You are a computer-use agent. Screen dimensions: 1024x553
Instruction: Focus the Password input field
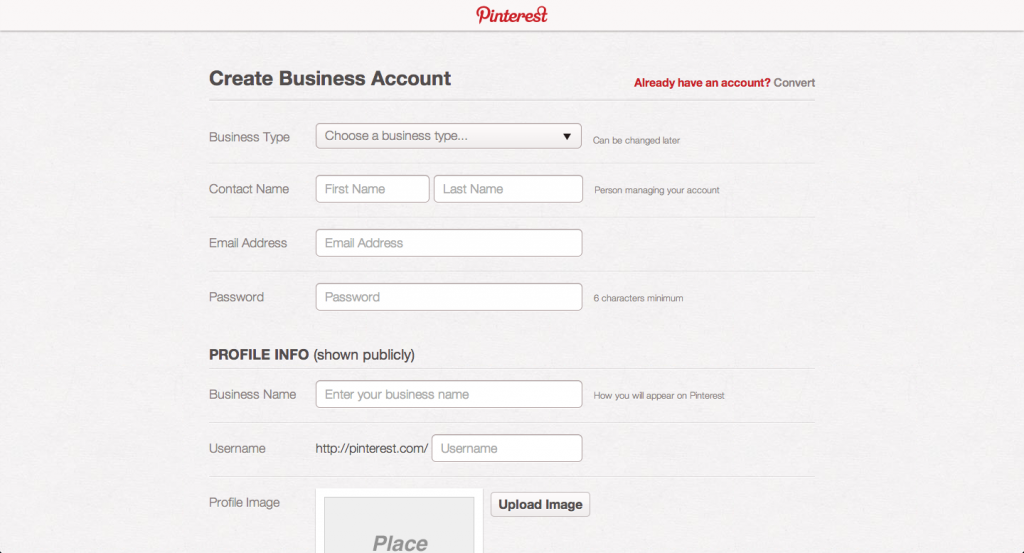click(449, 297)
